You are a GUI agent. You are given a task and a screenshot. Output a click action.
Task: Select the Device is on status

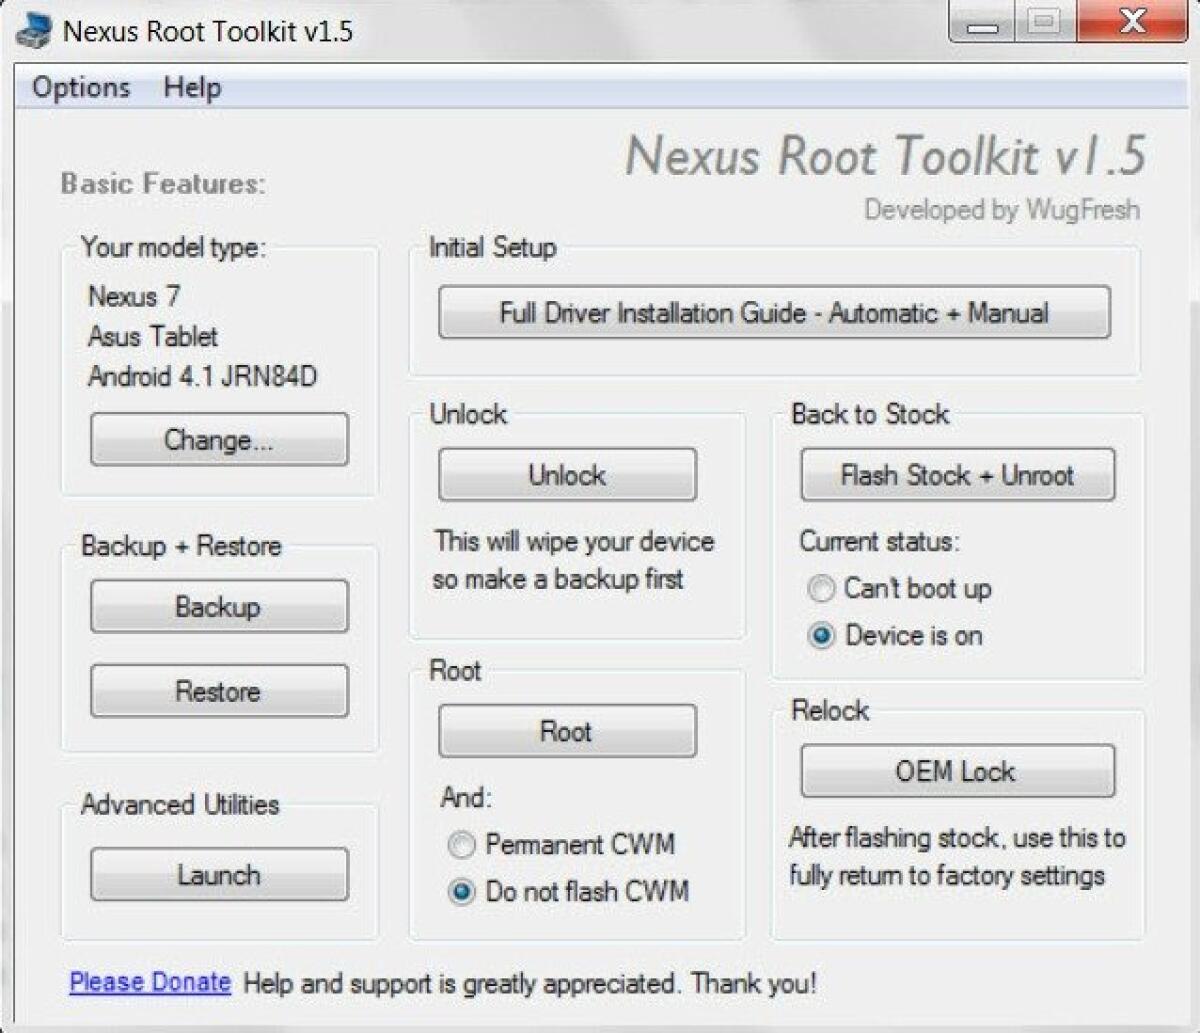point(820,636)
